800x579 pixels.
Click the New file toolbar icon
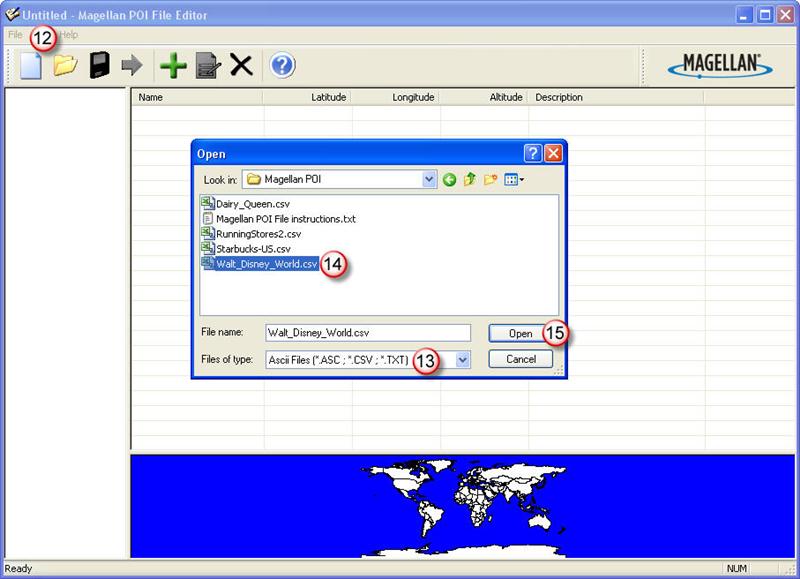[x=30, y=66]
